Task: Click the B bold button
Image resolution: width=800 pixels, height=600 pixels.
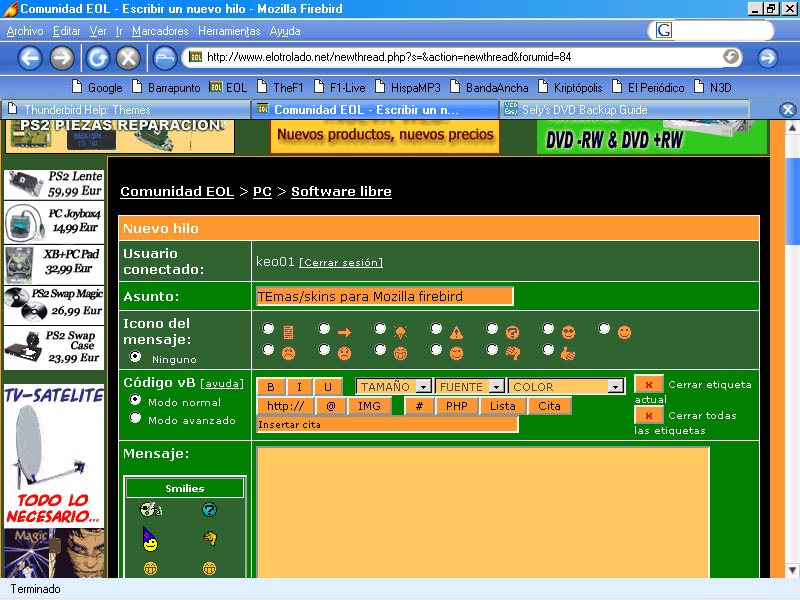Action: click(x=271, y=387)
